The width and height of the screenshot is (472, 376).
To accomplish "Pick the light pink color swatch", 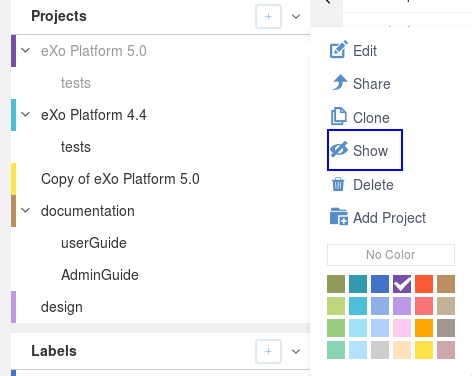I will coord(402,328).
